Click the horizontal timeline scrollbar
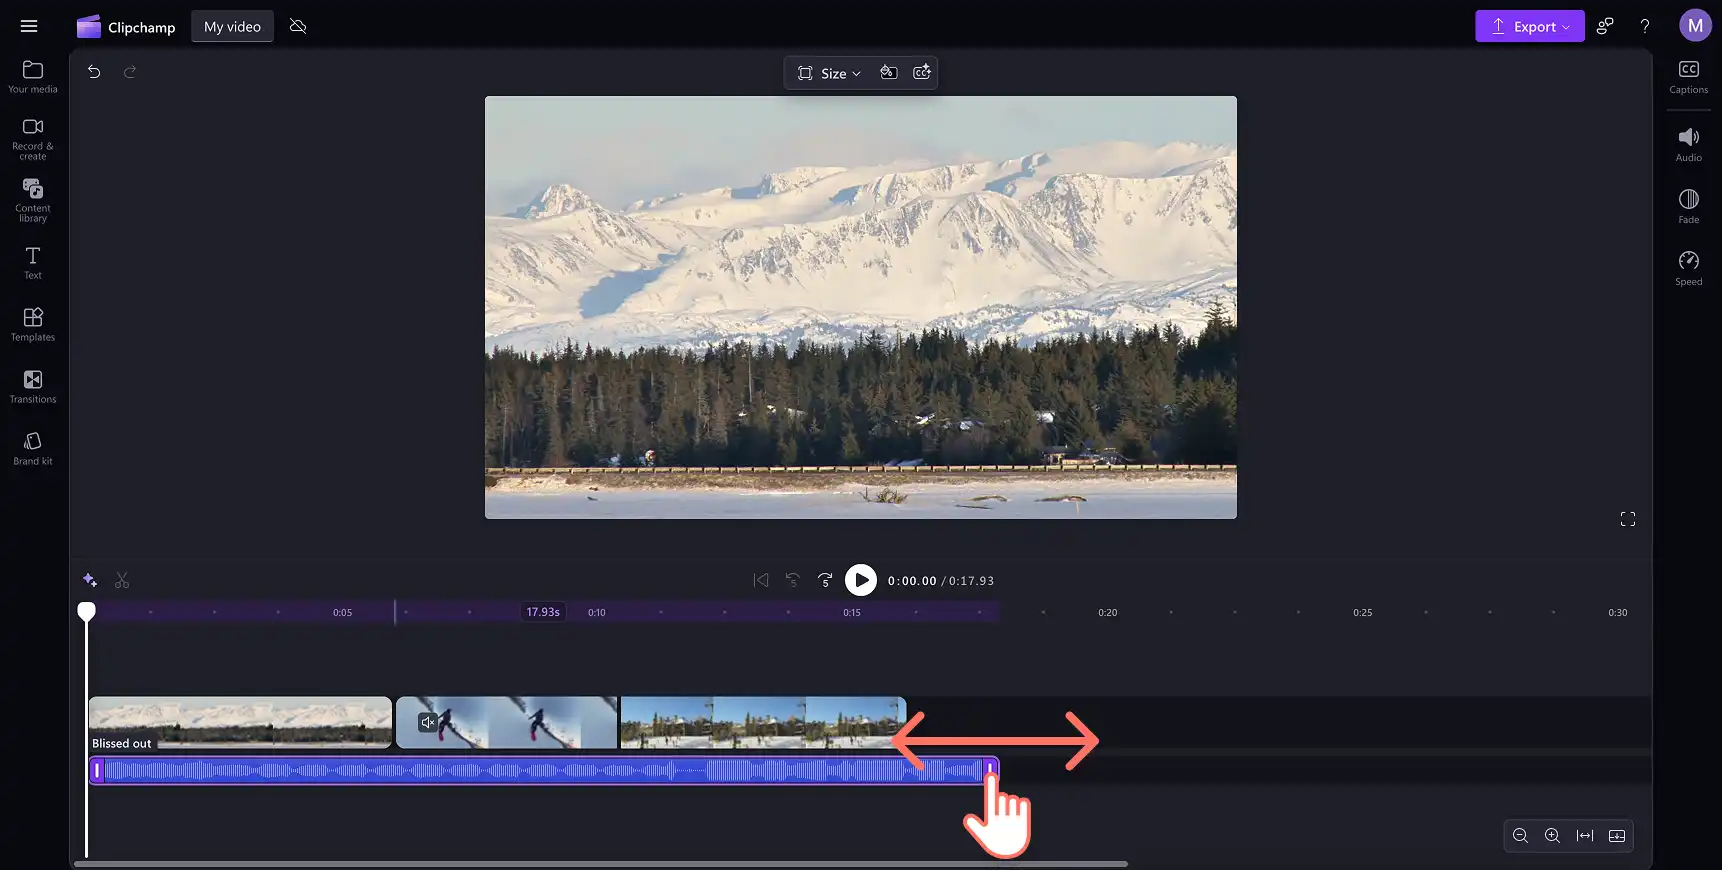This screenshot has width=1722, height=875. (x=601, y=864)
